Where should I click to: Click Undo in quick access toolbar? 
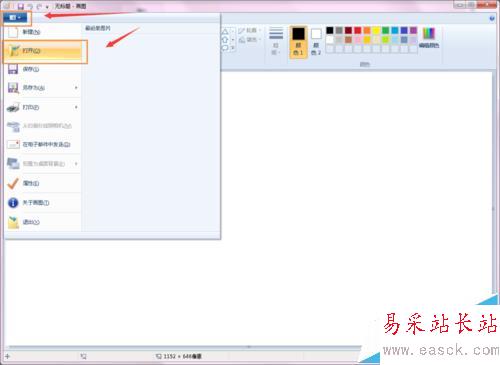click(x=30, y=6)
